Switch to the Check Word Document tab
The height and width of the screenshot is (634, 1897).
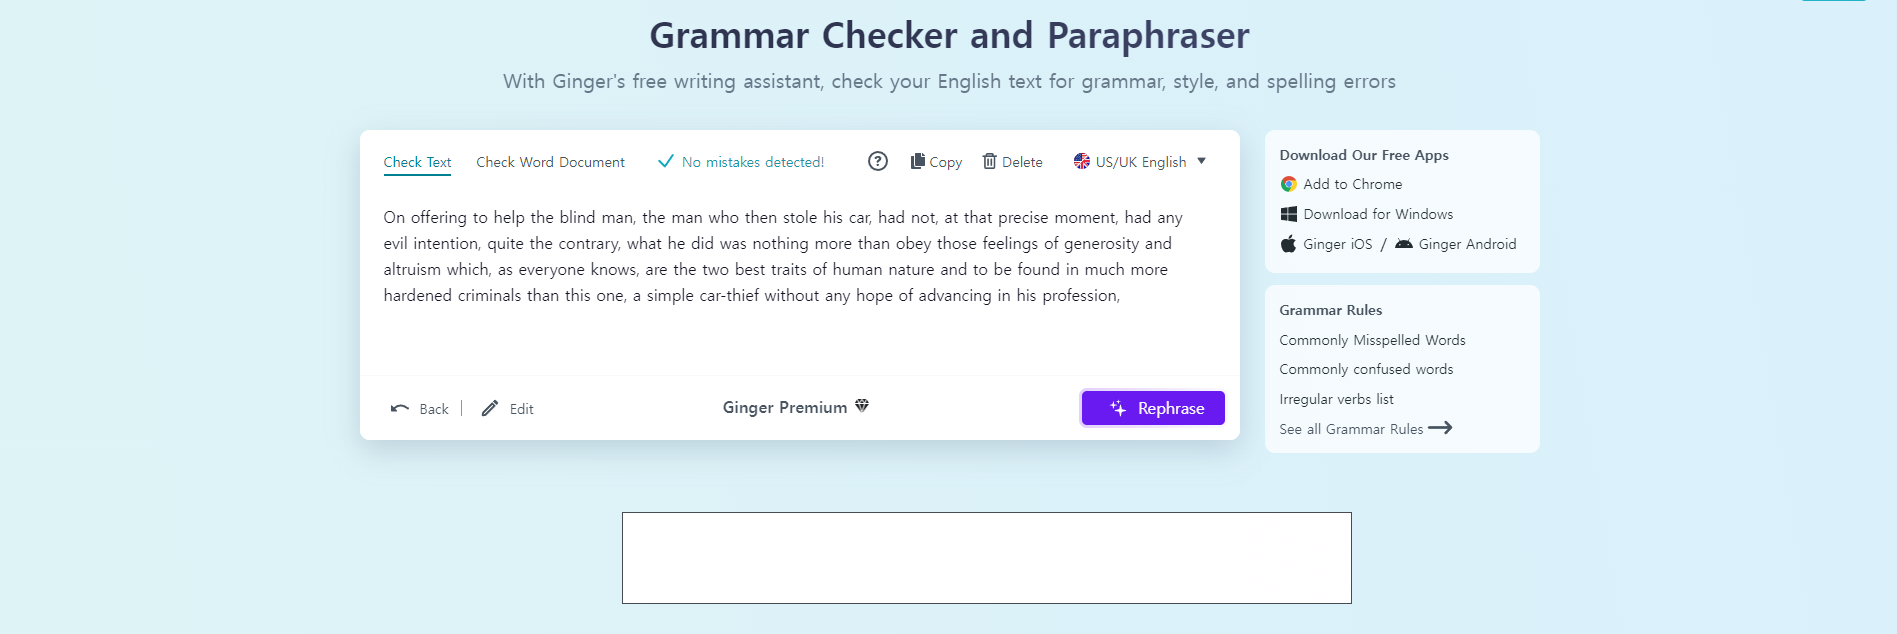pyautogui.click(x=550, y=162)
